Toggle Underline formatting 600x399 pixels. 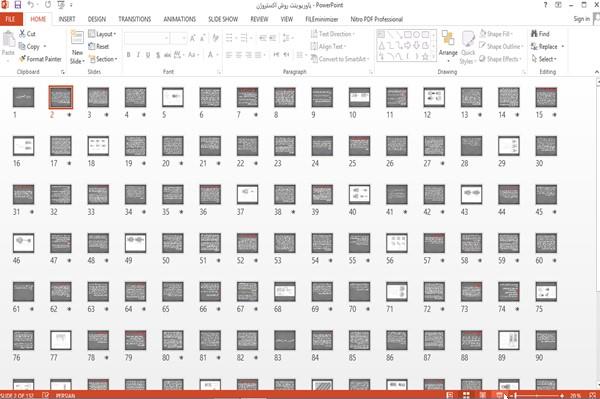click(x=148, y=55)
